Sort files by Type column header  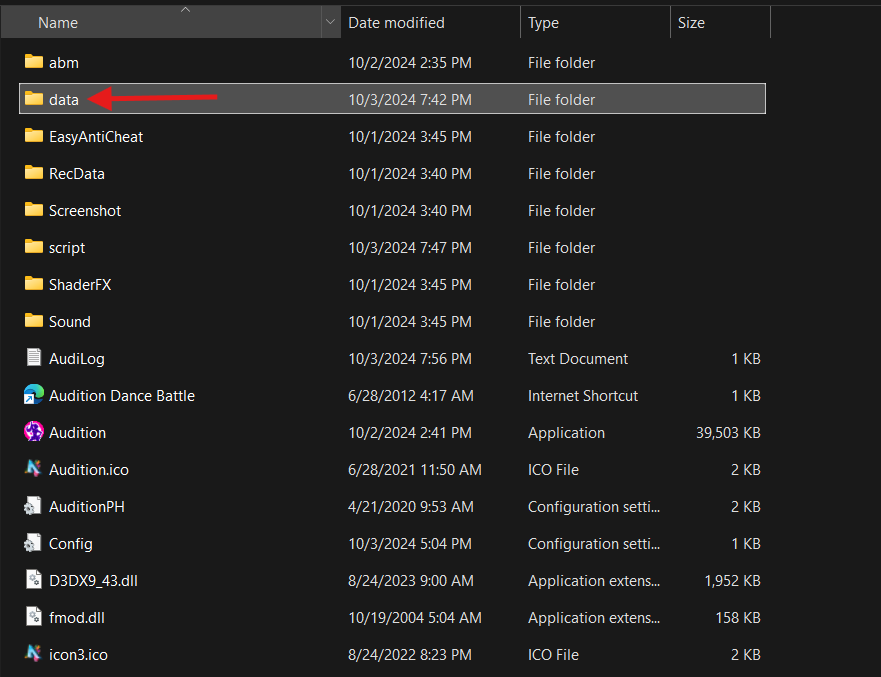coord(544,22)
